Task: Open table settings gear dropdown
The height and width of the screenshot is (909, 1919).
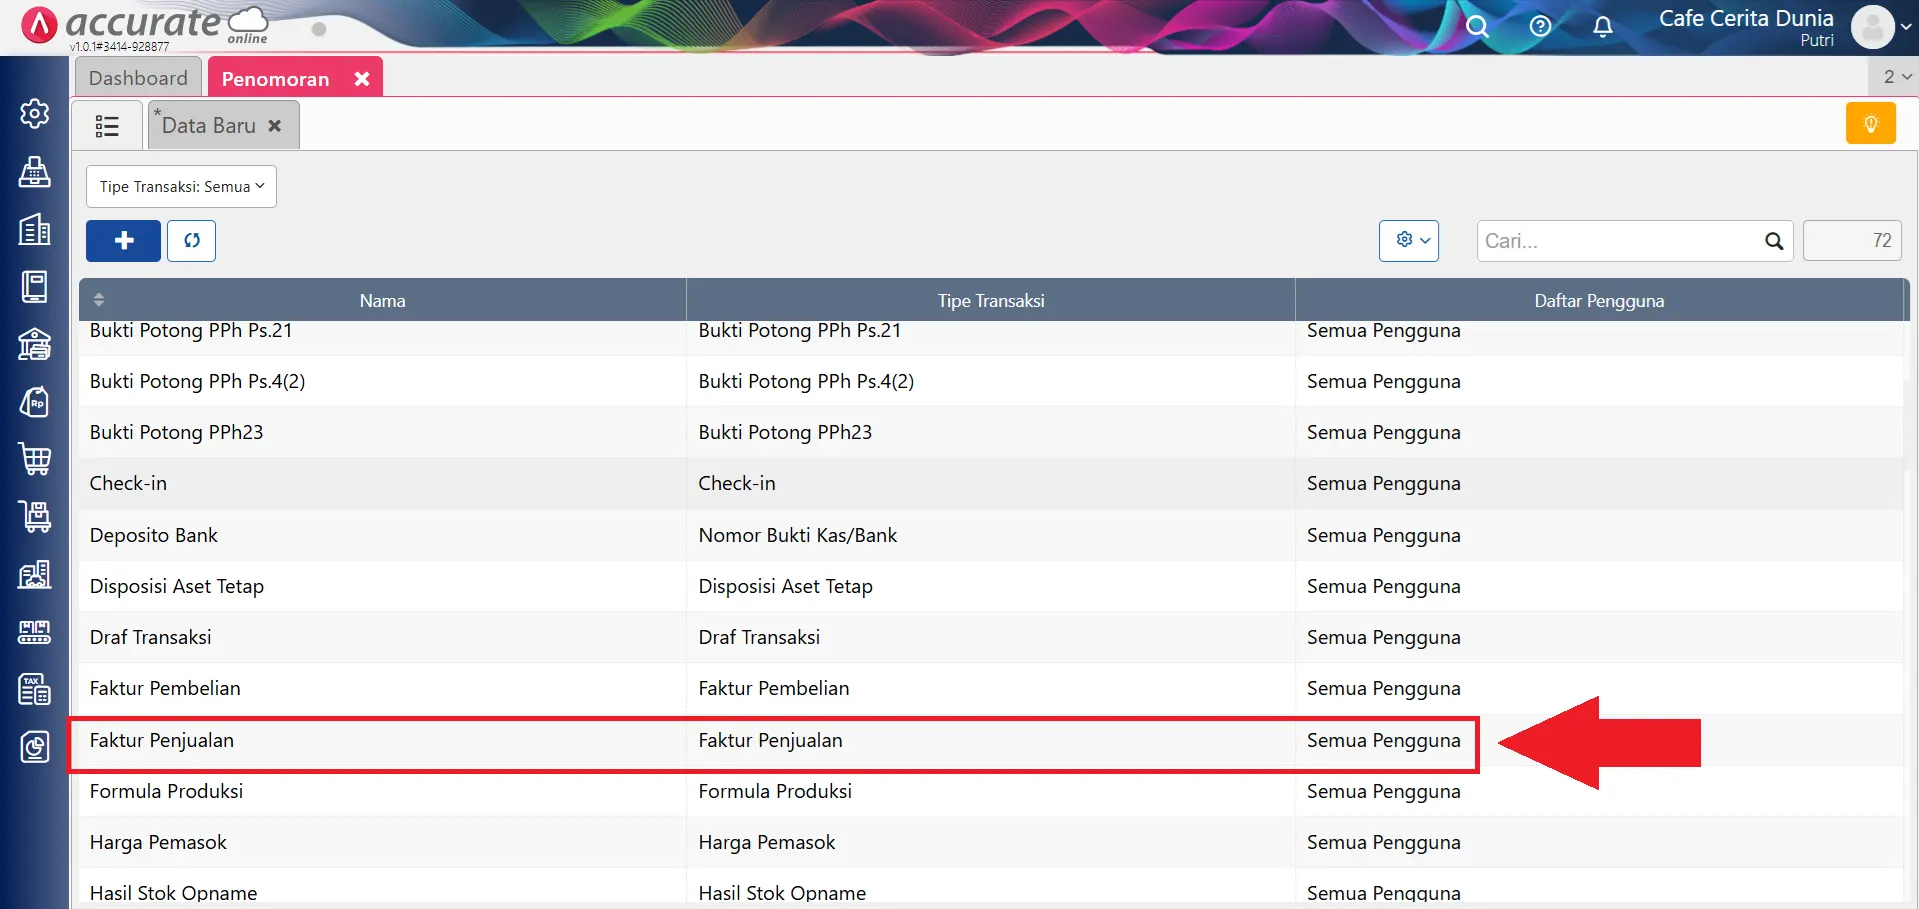Action: (1408, 241)
